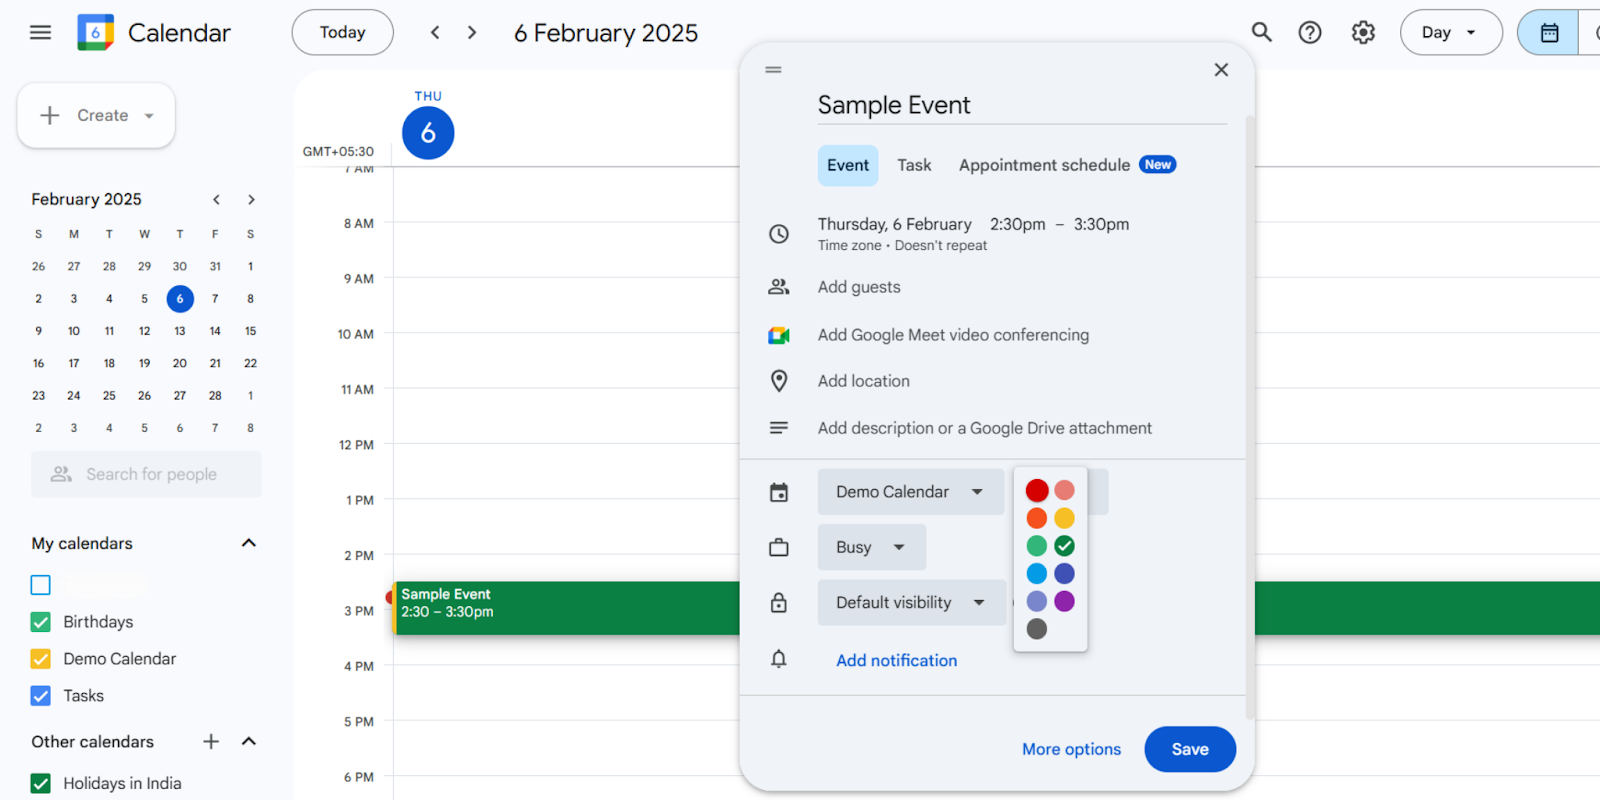Click the notification bell icon
This screenshot has width=1600, height=800.
(x=779, y=659)
